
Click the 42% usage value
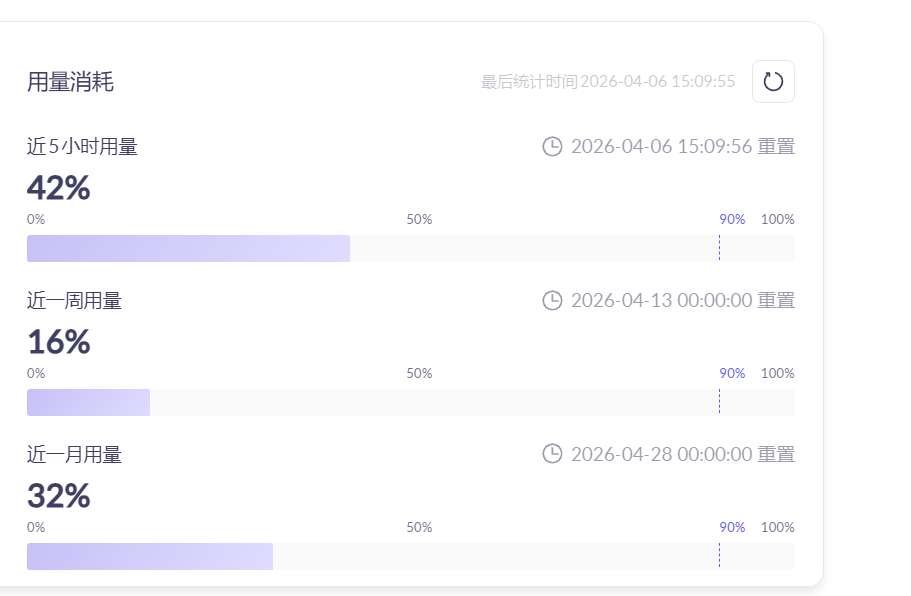pyautogui.click(x=58, y=188)
